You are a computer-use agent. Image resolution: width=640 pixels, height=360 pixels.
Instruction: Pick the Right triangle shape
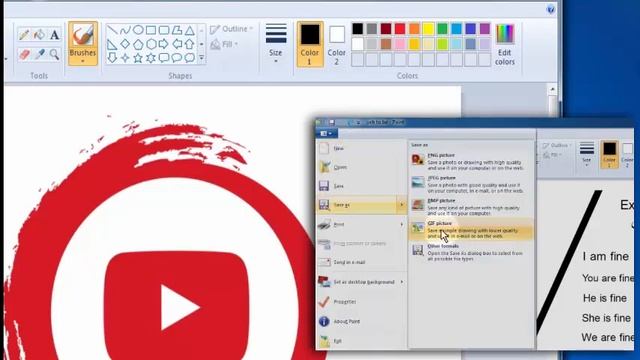[112, 44]
